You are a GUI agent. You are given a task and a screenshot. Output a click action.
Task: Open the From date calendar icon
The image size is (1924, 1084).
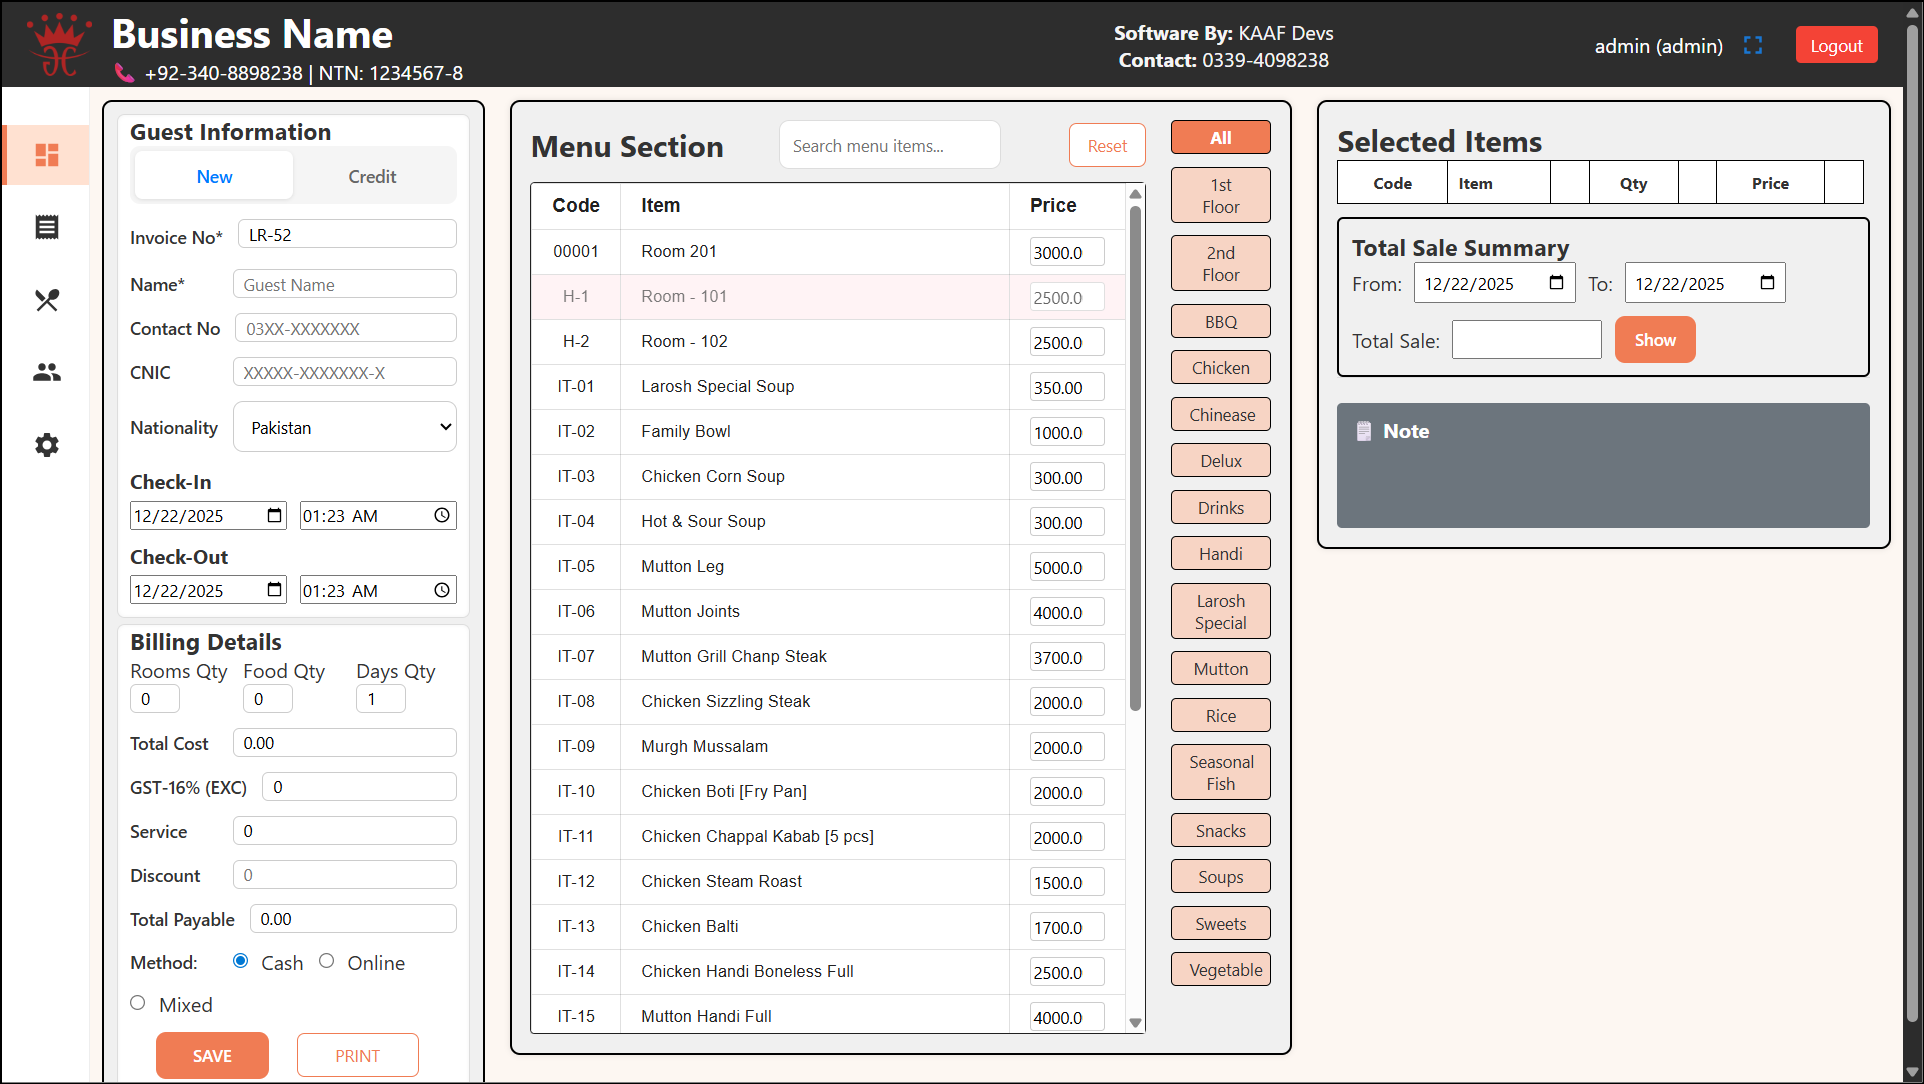coord(1557,283)
